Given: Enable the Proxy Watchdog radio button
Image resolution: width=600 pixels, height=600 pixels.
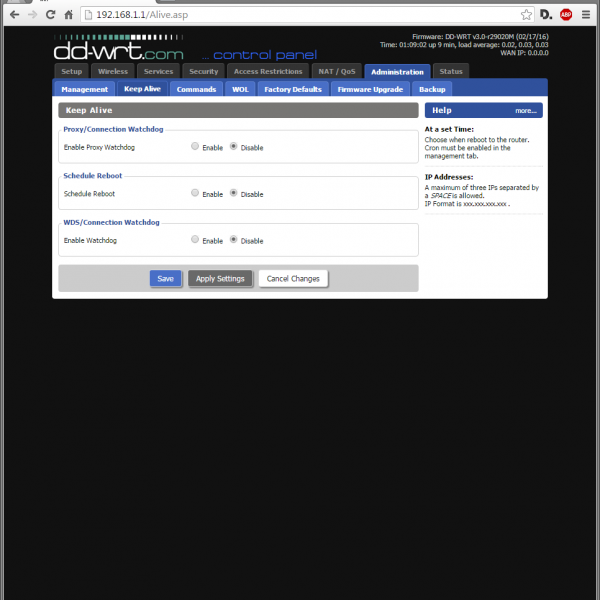Looking at the screenshot, I should (x=195, y=146).
